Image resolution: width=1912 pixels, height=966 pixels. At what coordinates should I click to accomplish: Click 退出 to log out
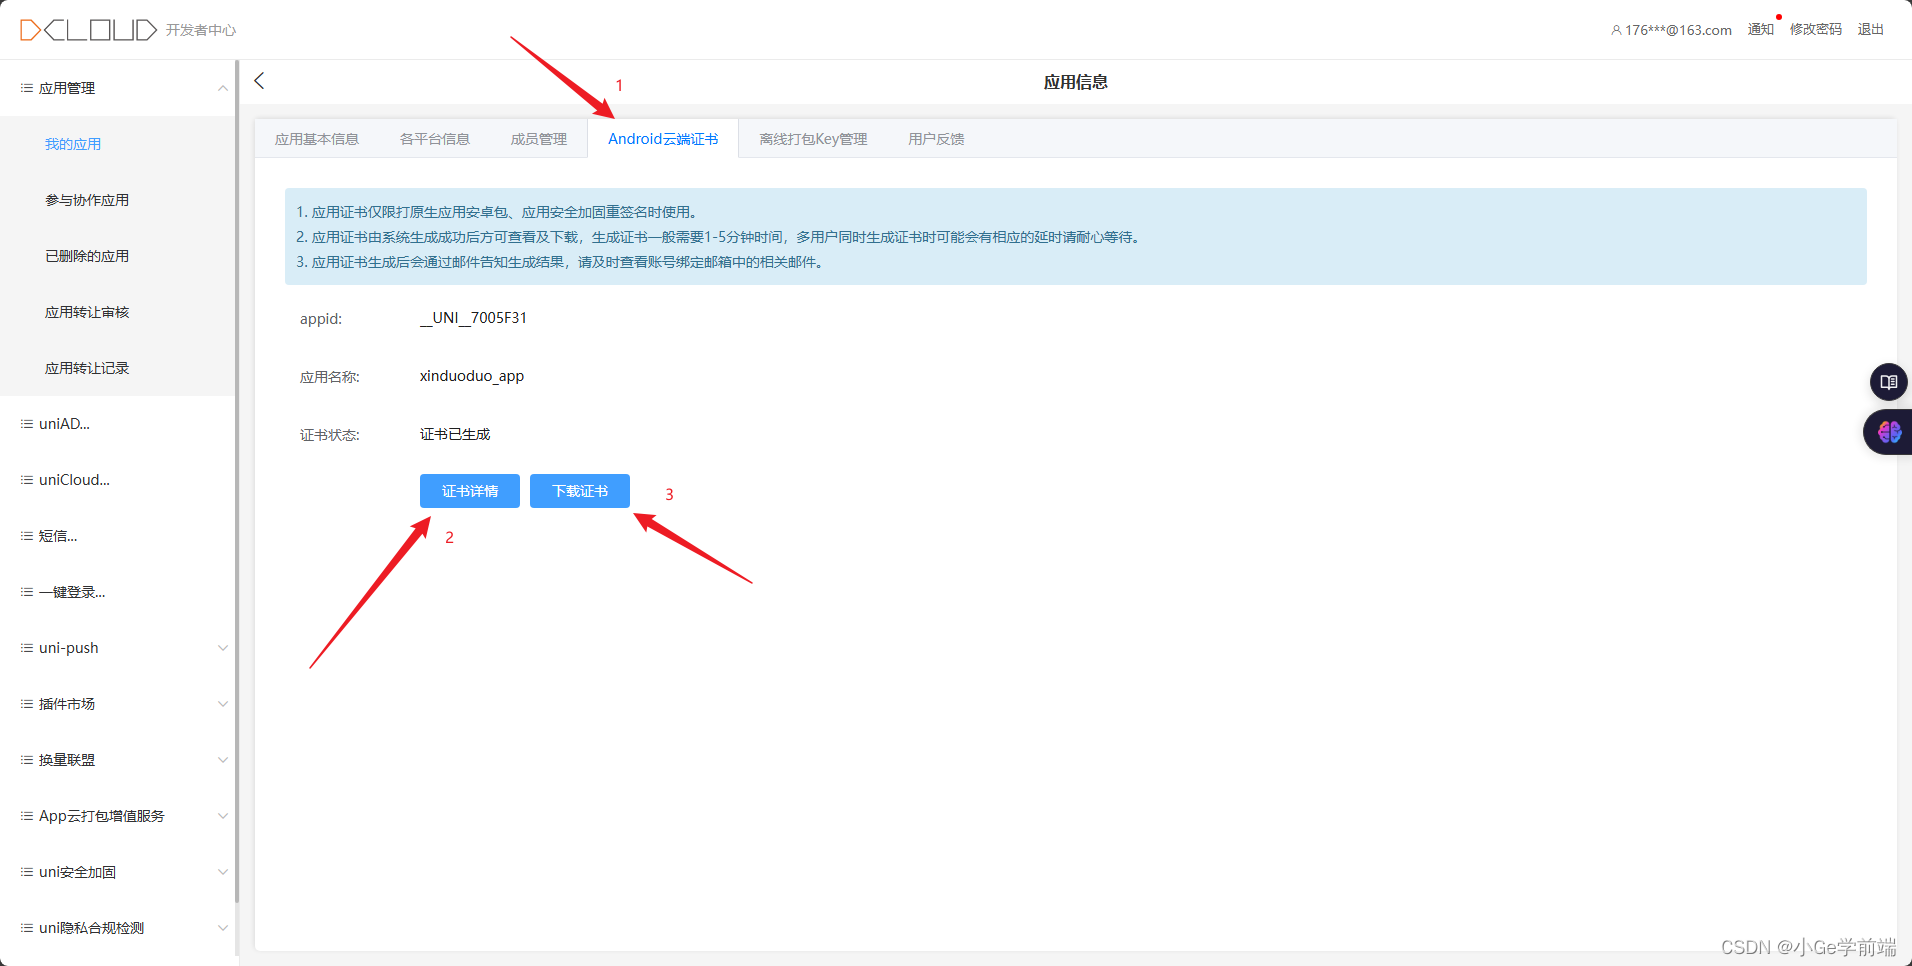tap(1871, 30)
